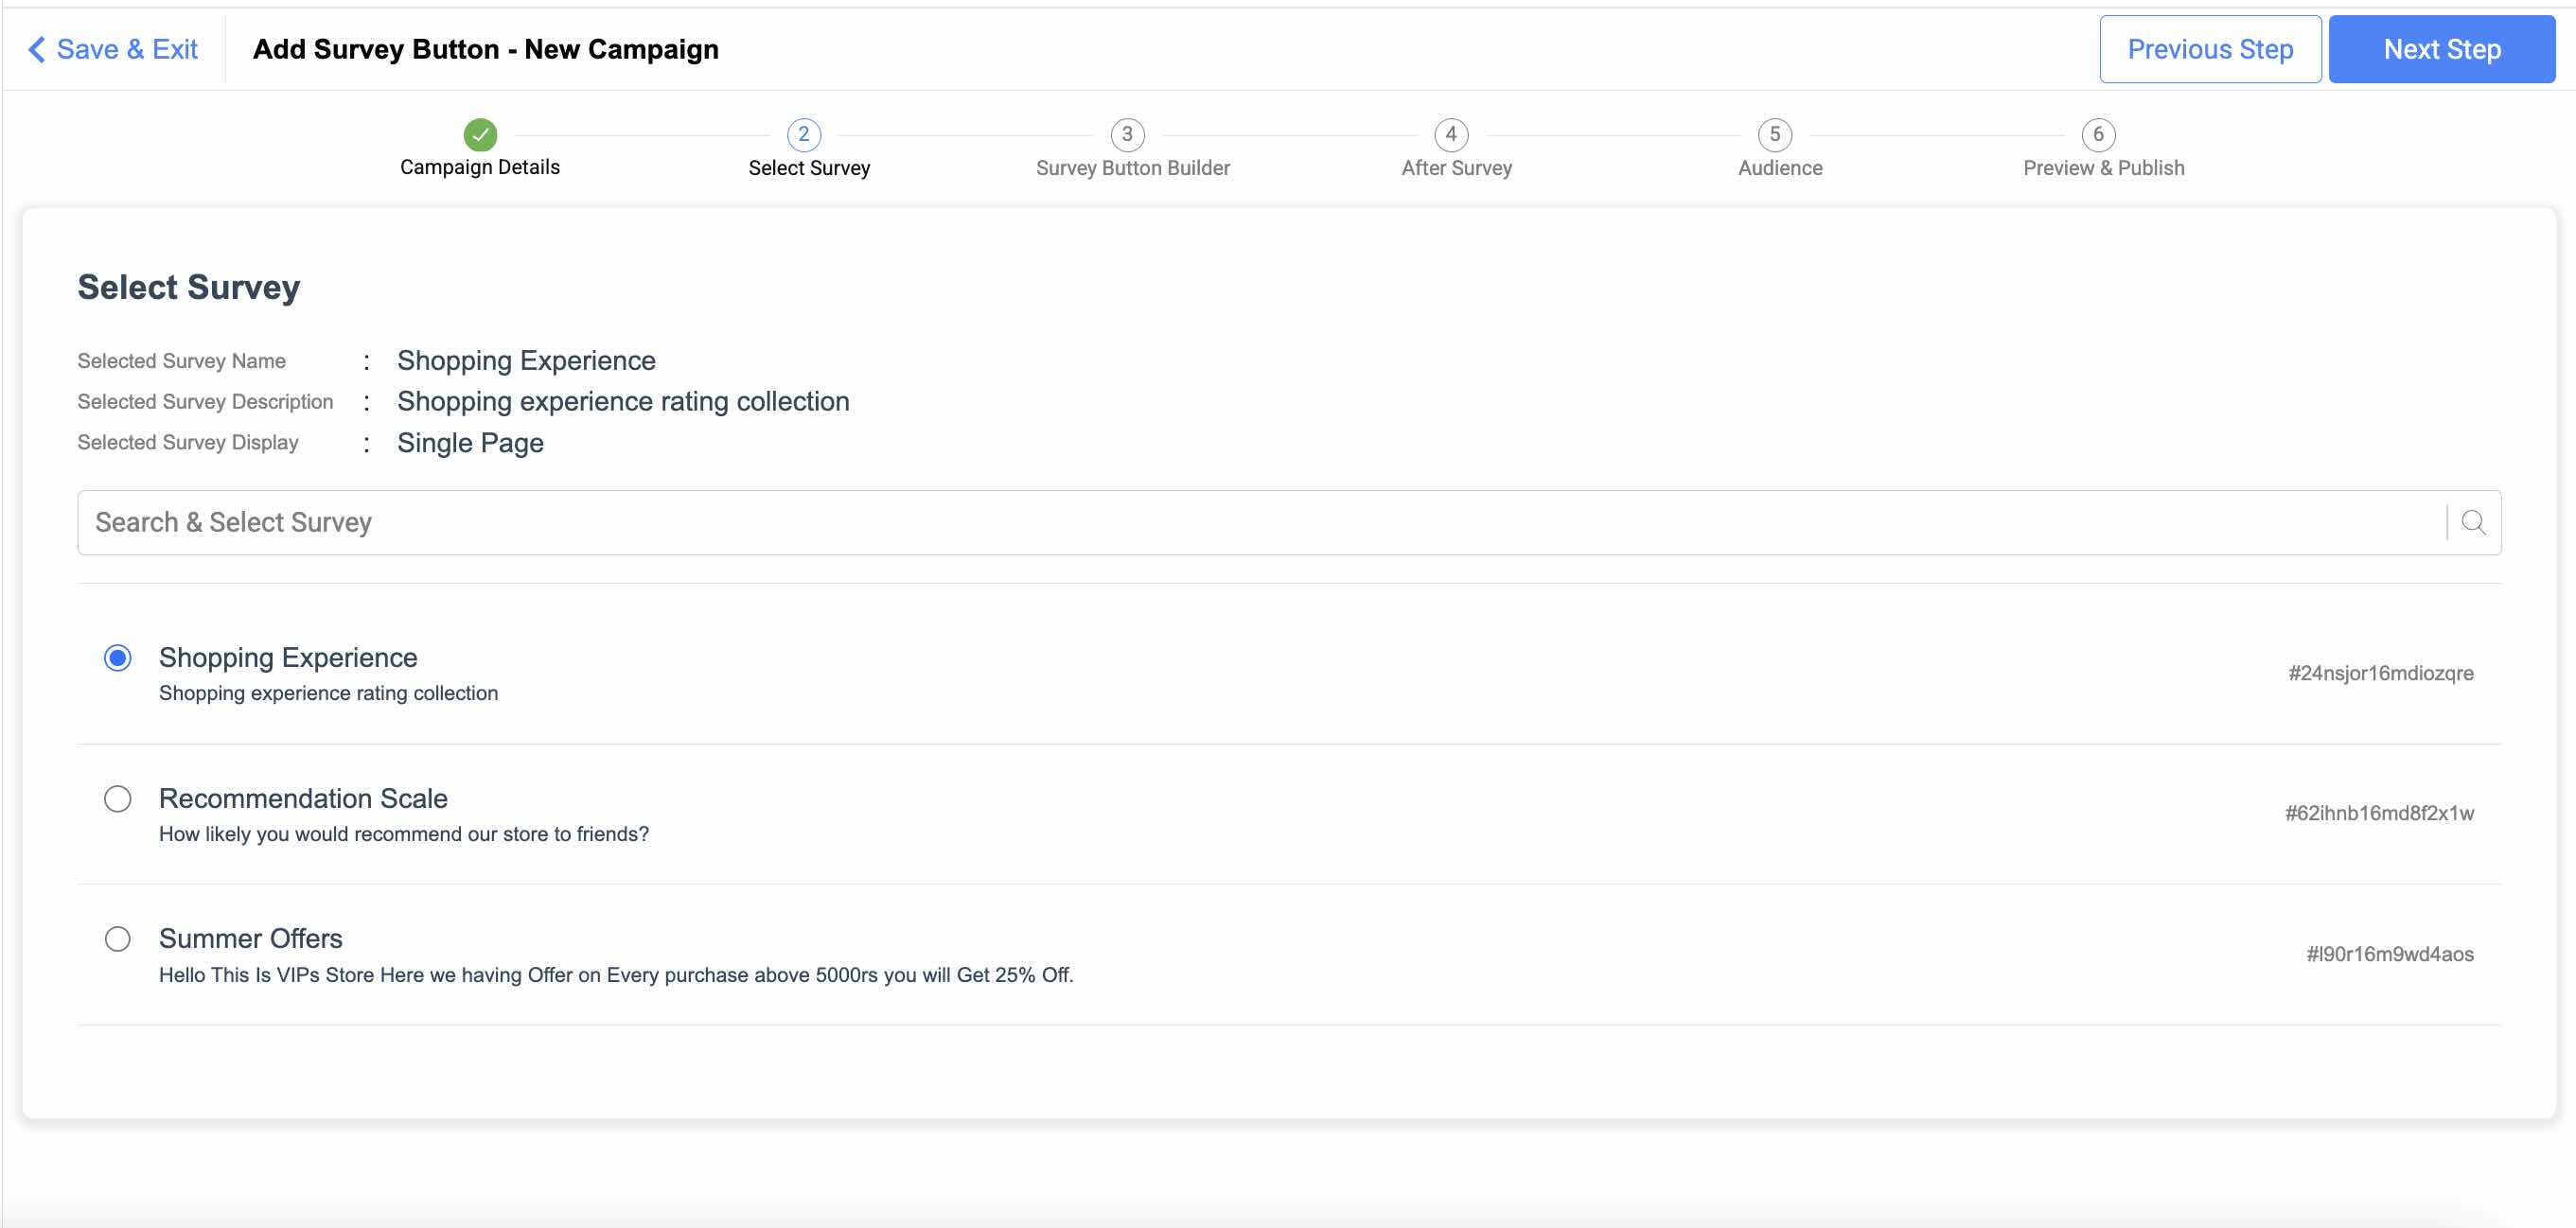
Task: Click the Previous Step button
Action: click(x=2210, y=48)
